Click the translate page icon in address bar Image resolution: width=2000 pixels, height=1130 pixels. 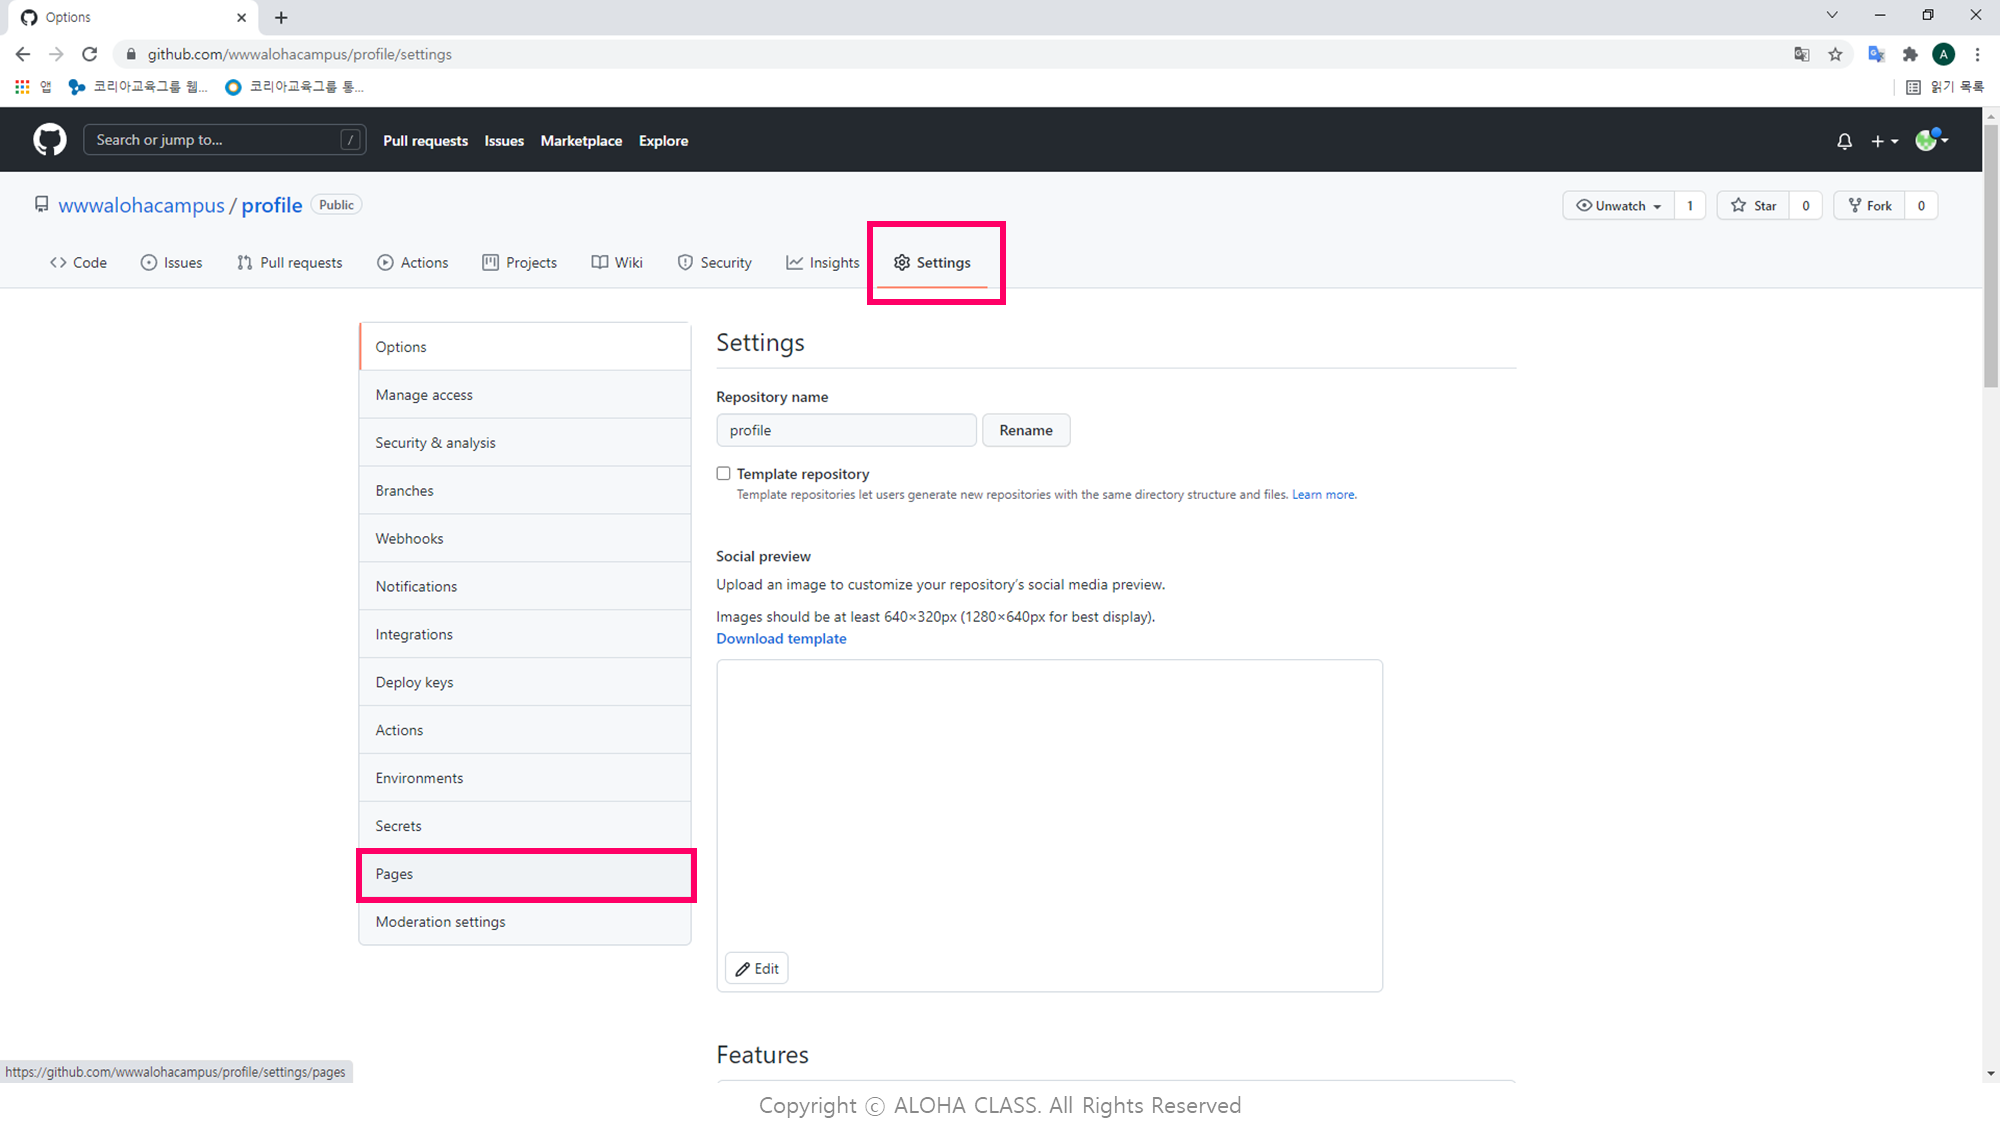pos(1801,54)
